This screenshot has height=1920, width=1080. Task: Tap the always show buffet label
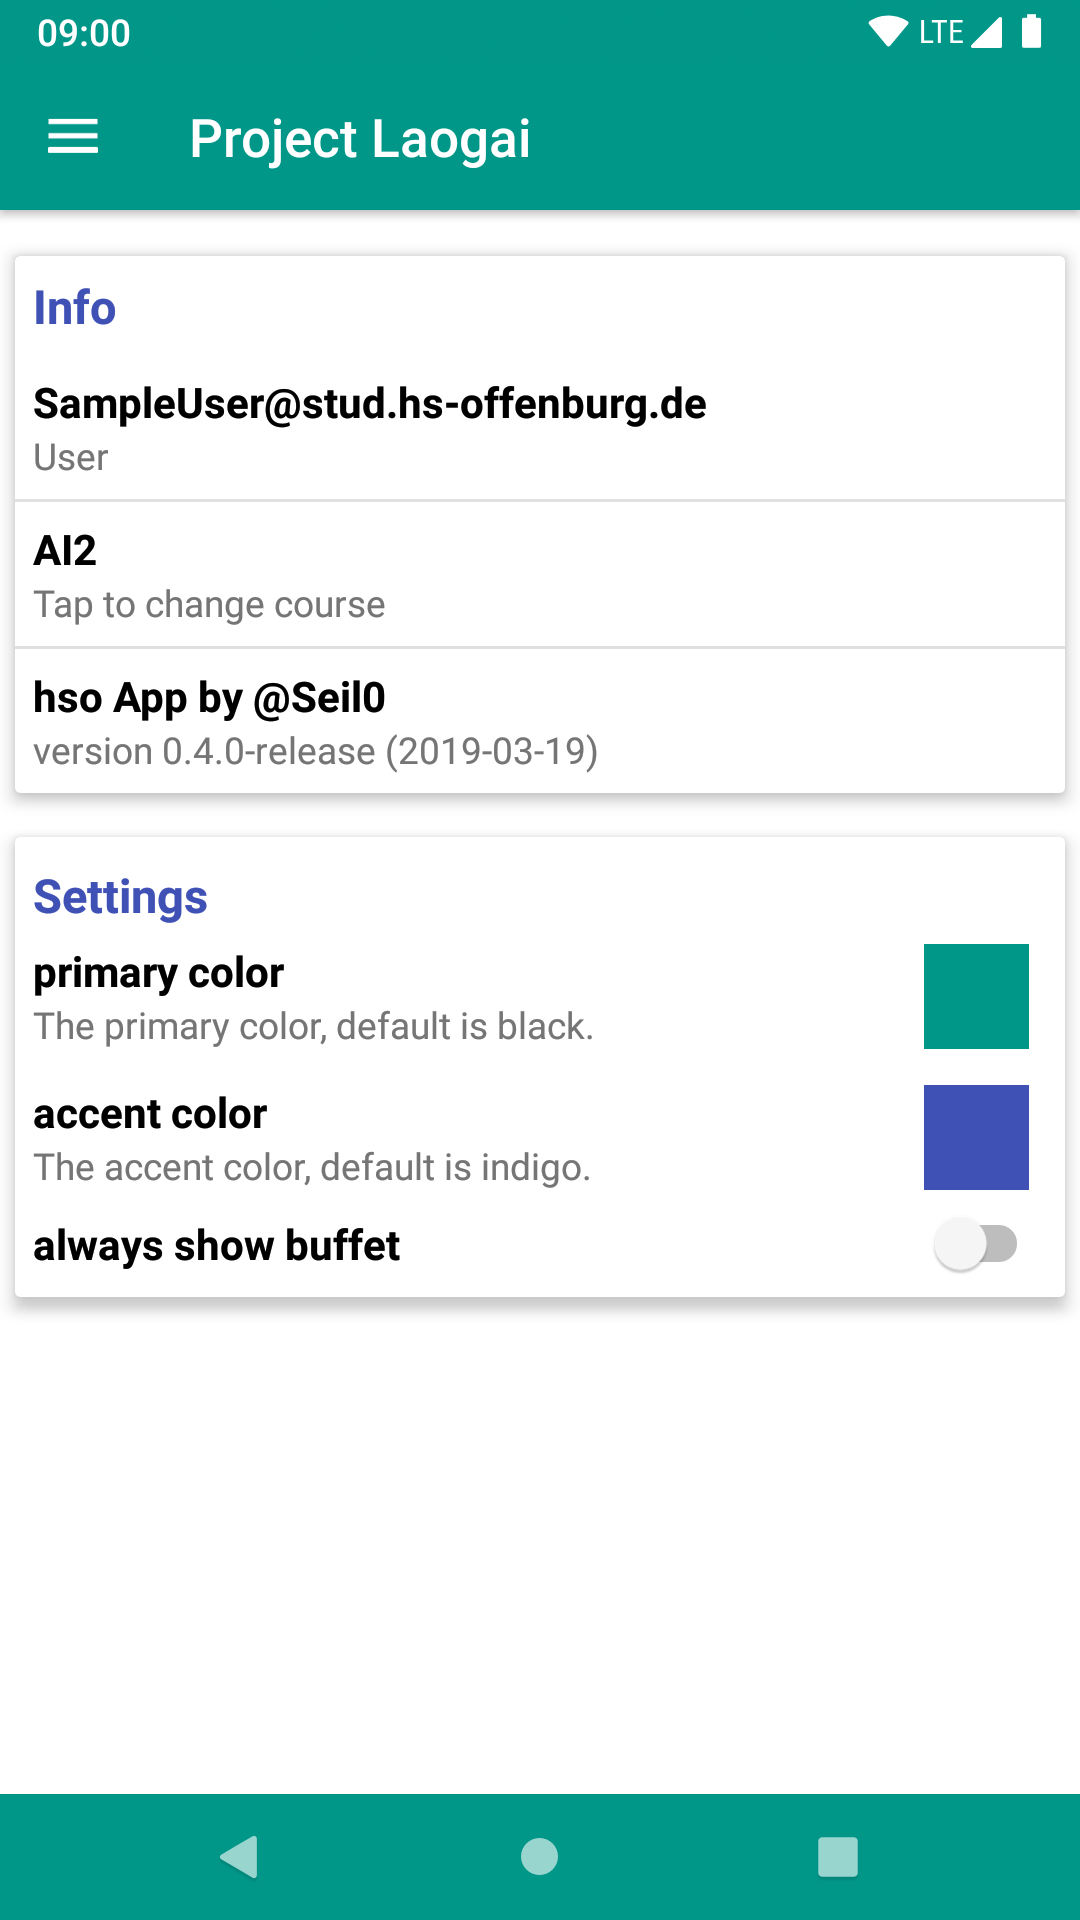[x=216, y=1246]
